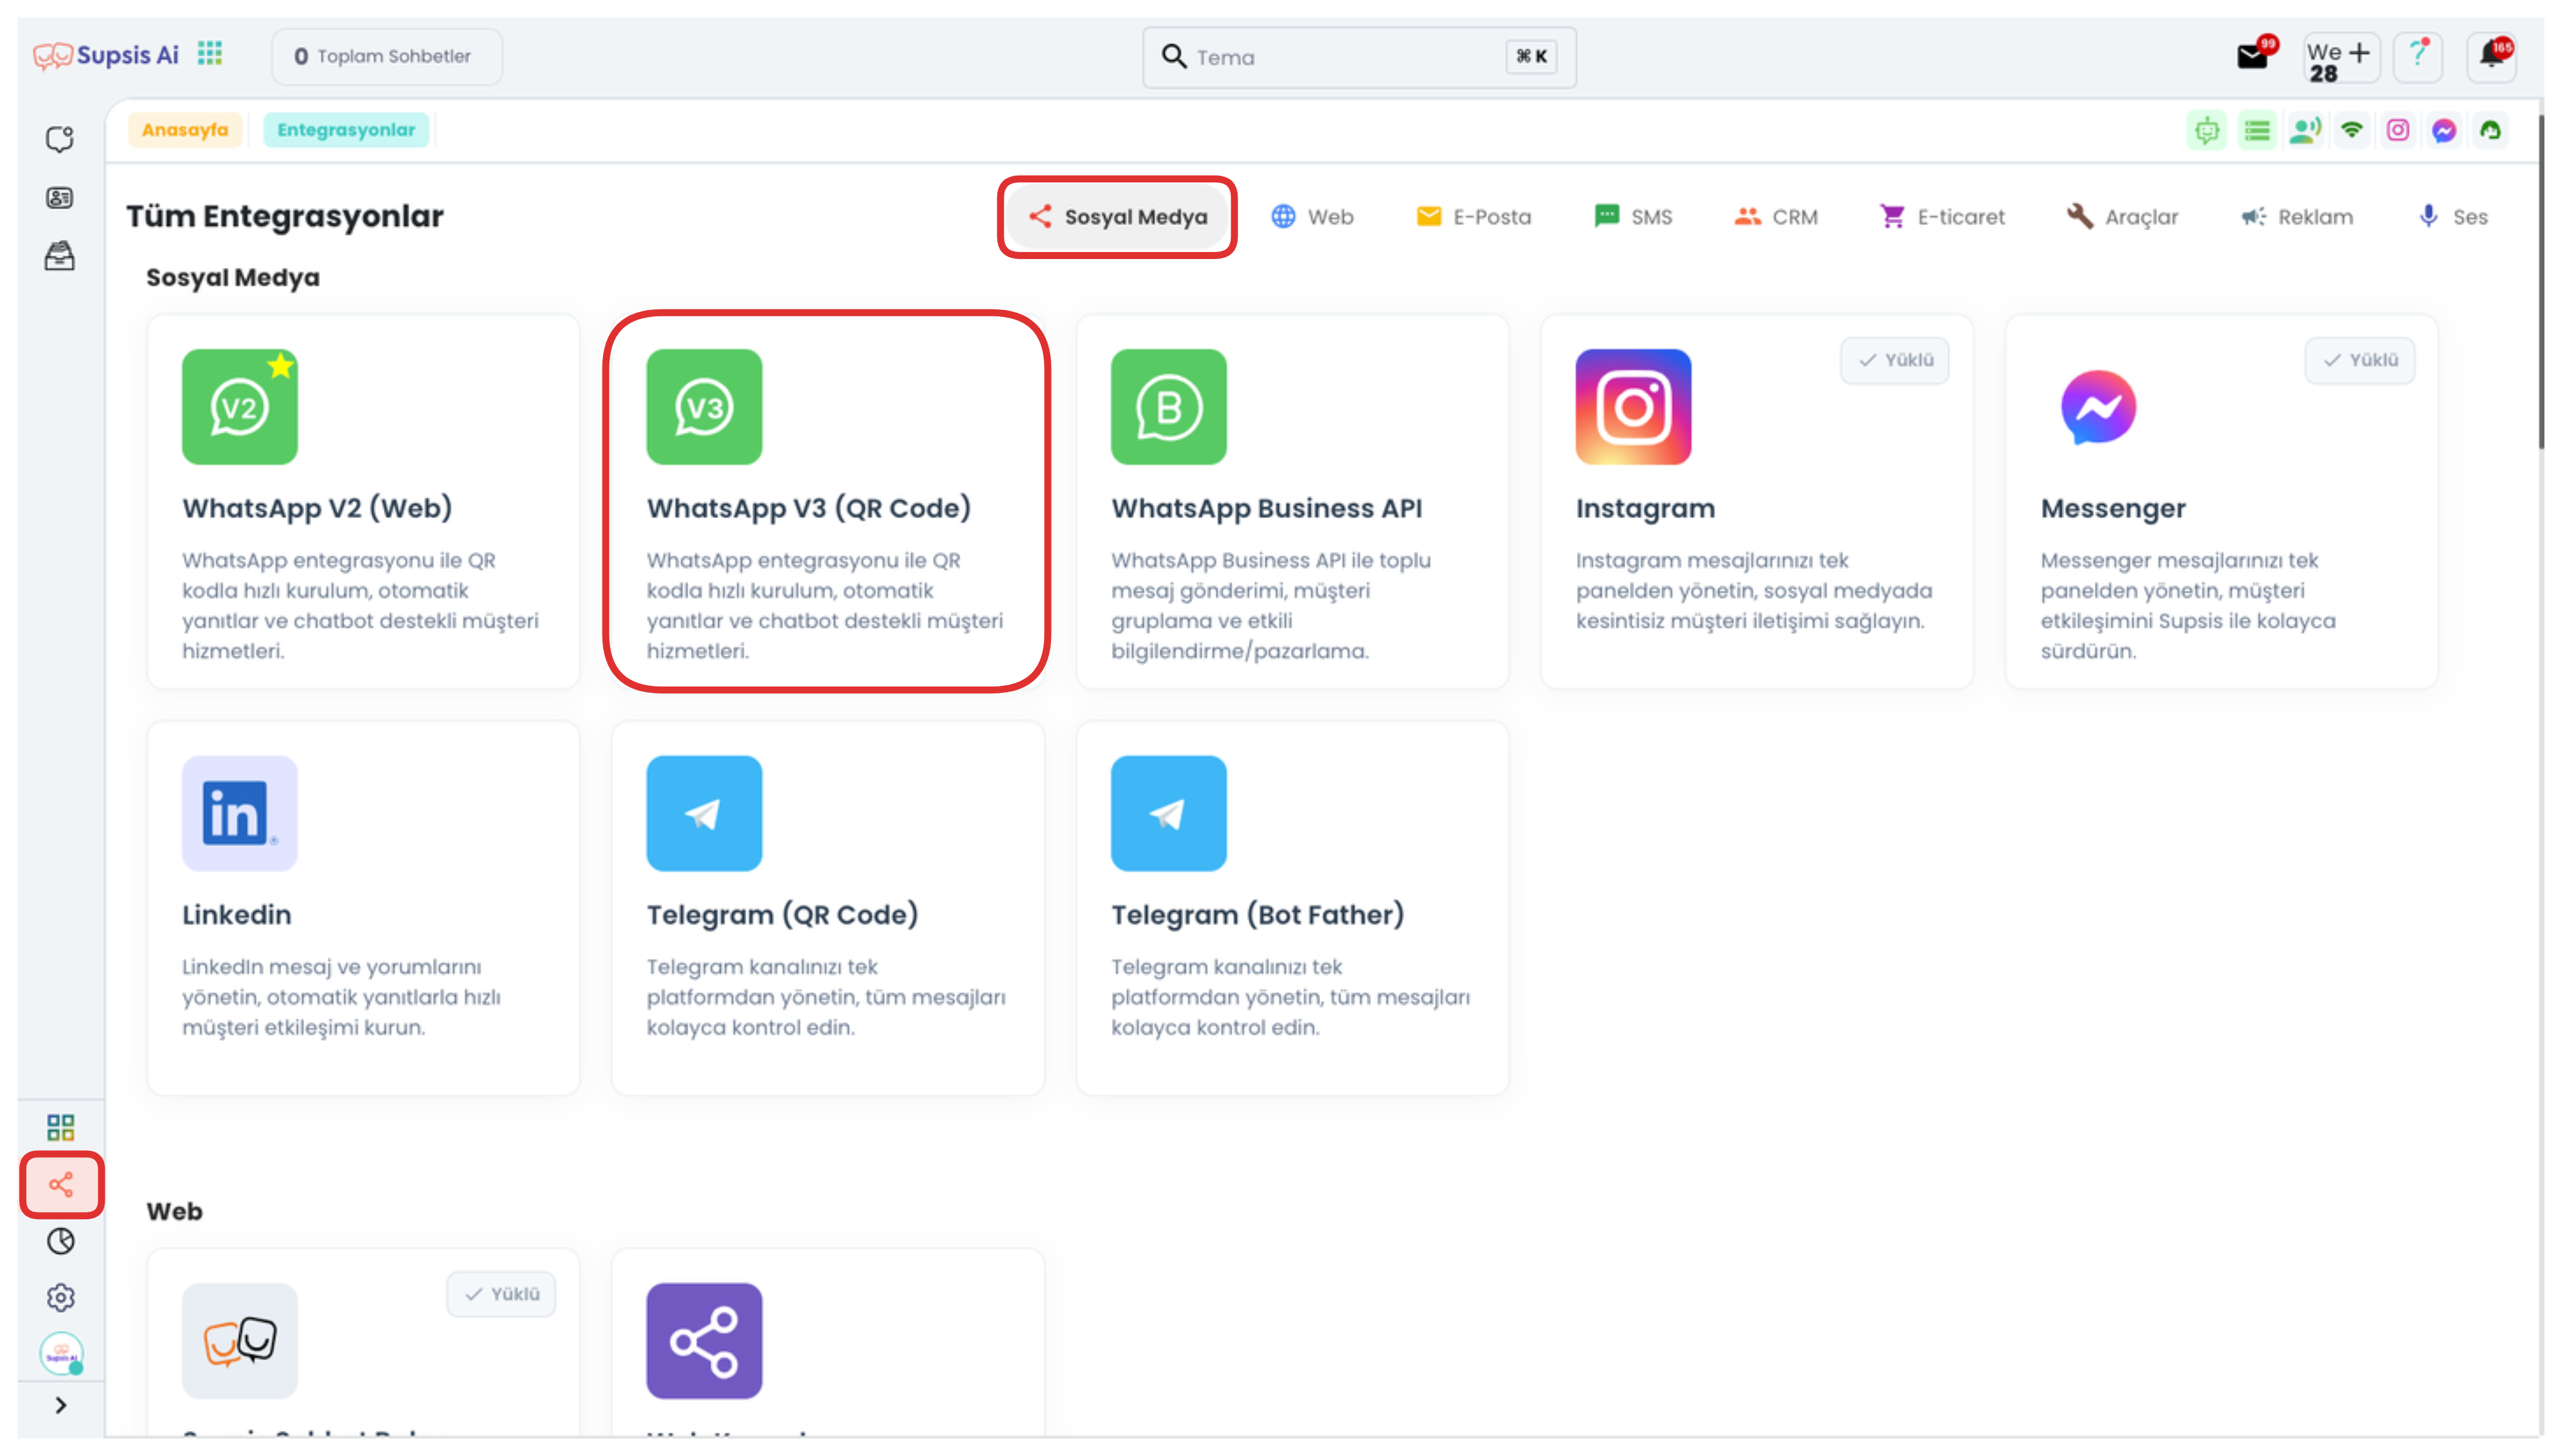2562x1456 pixels.
Task: Open the integrations share icon in sidebar
Action: tap(61, 1185)
